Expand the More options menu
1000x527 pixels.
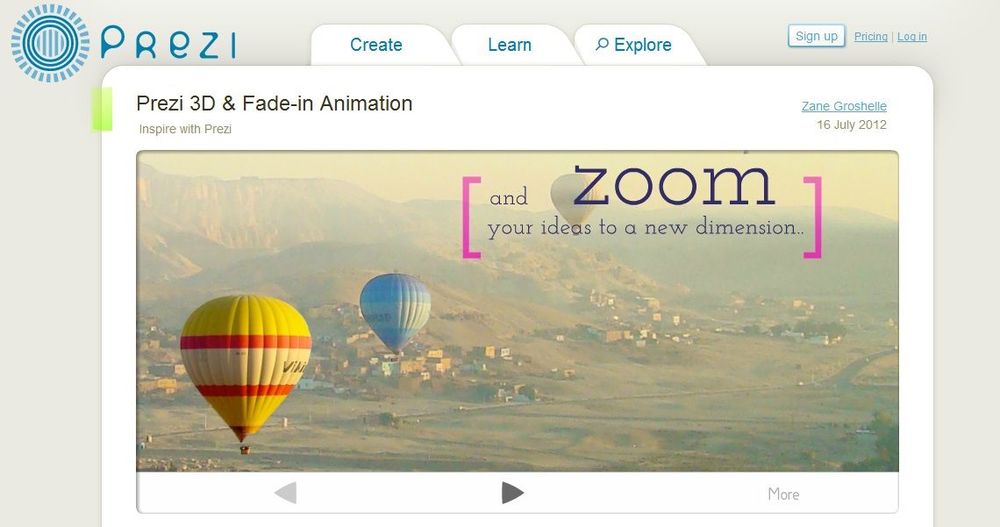click(783, 494)
